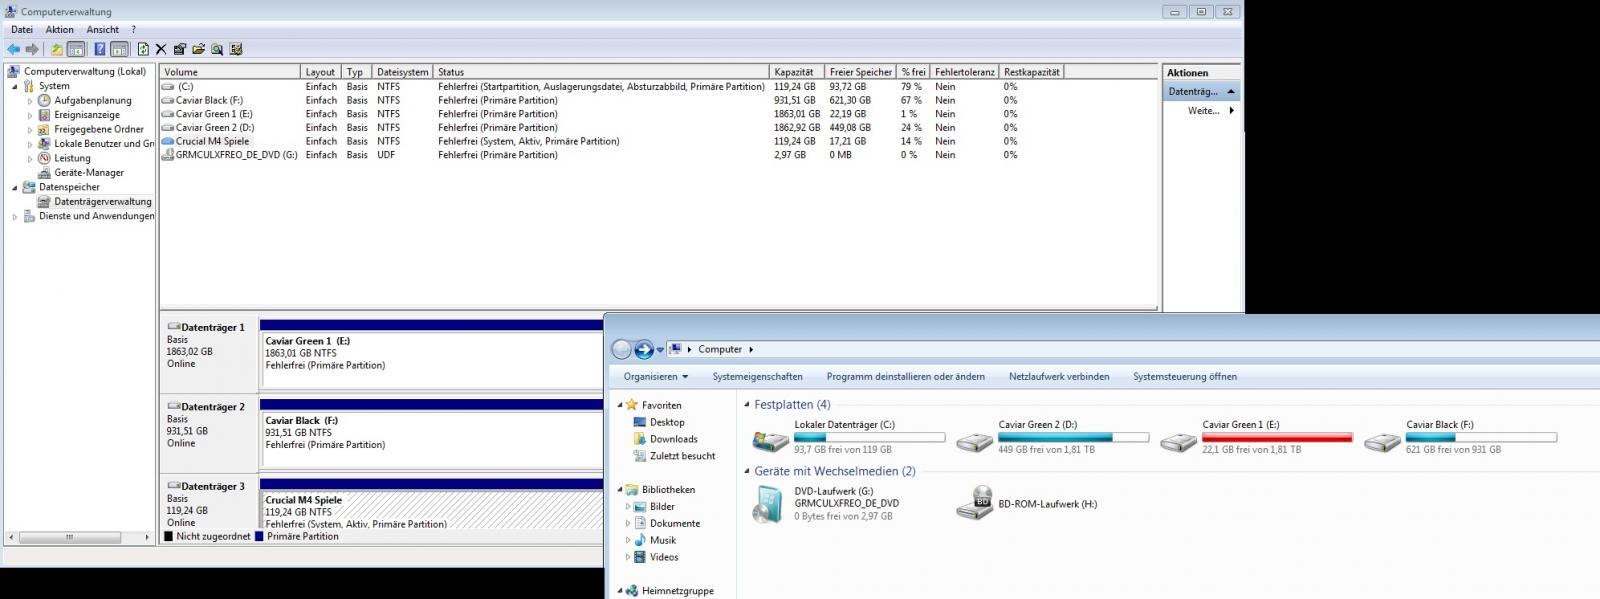The height and width of the screenshot is (599, 1600).
Task: Click Computer in the Explorer address bar
Action: click(720, 350)
